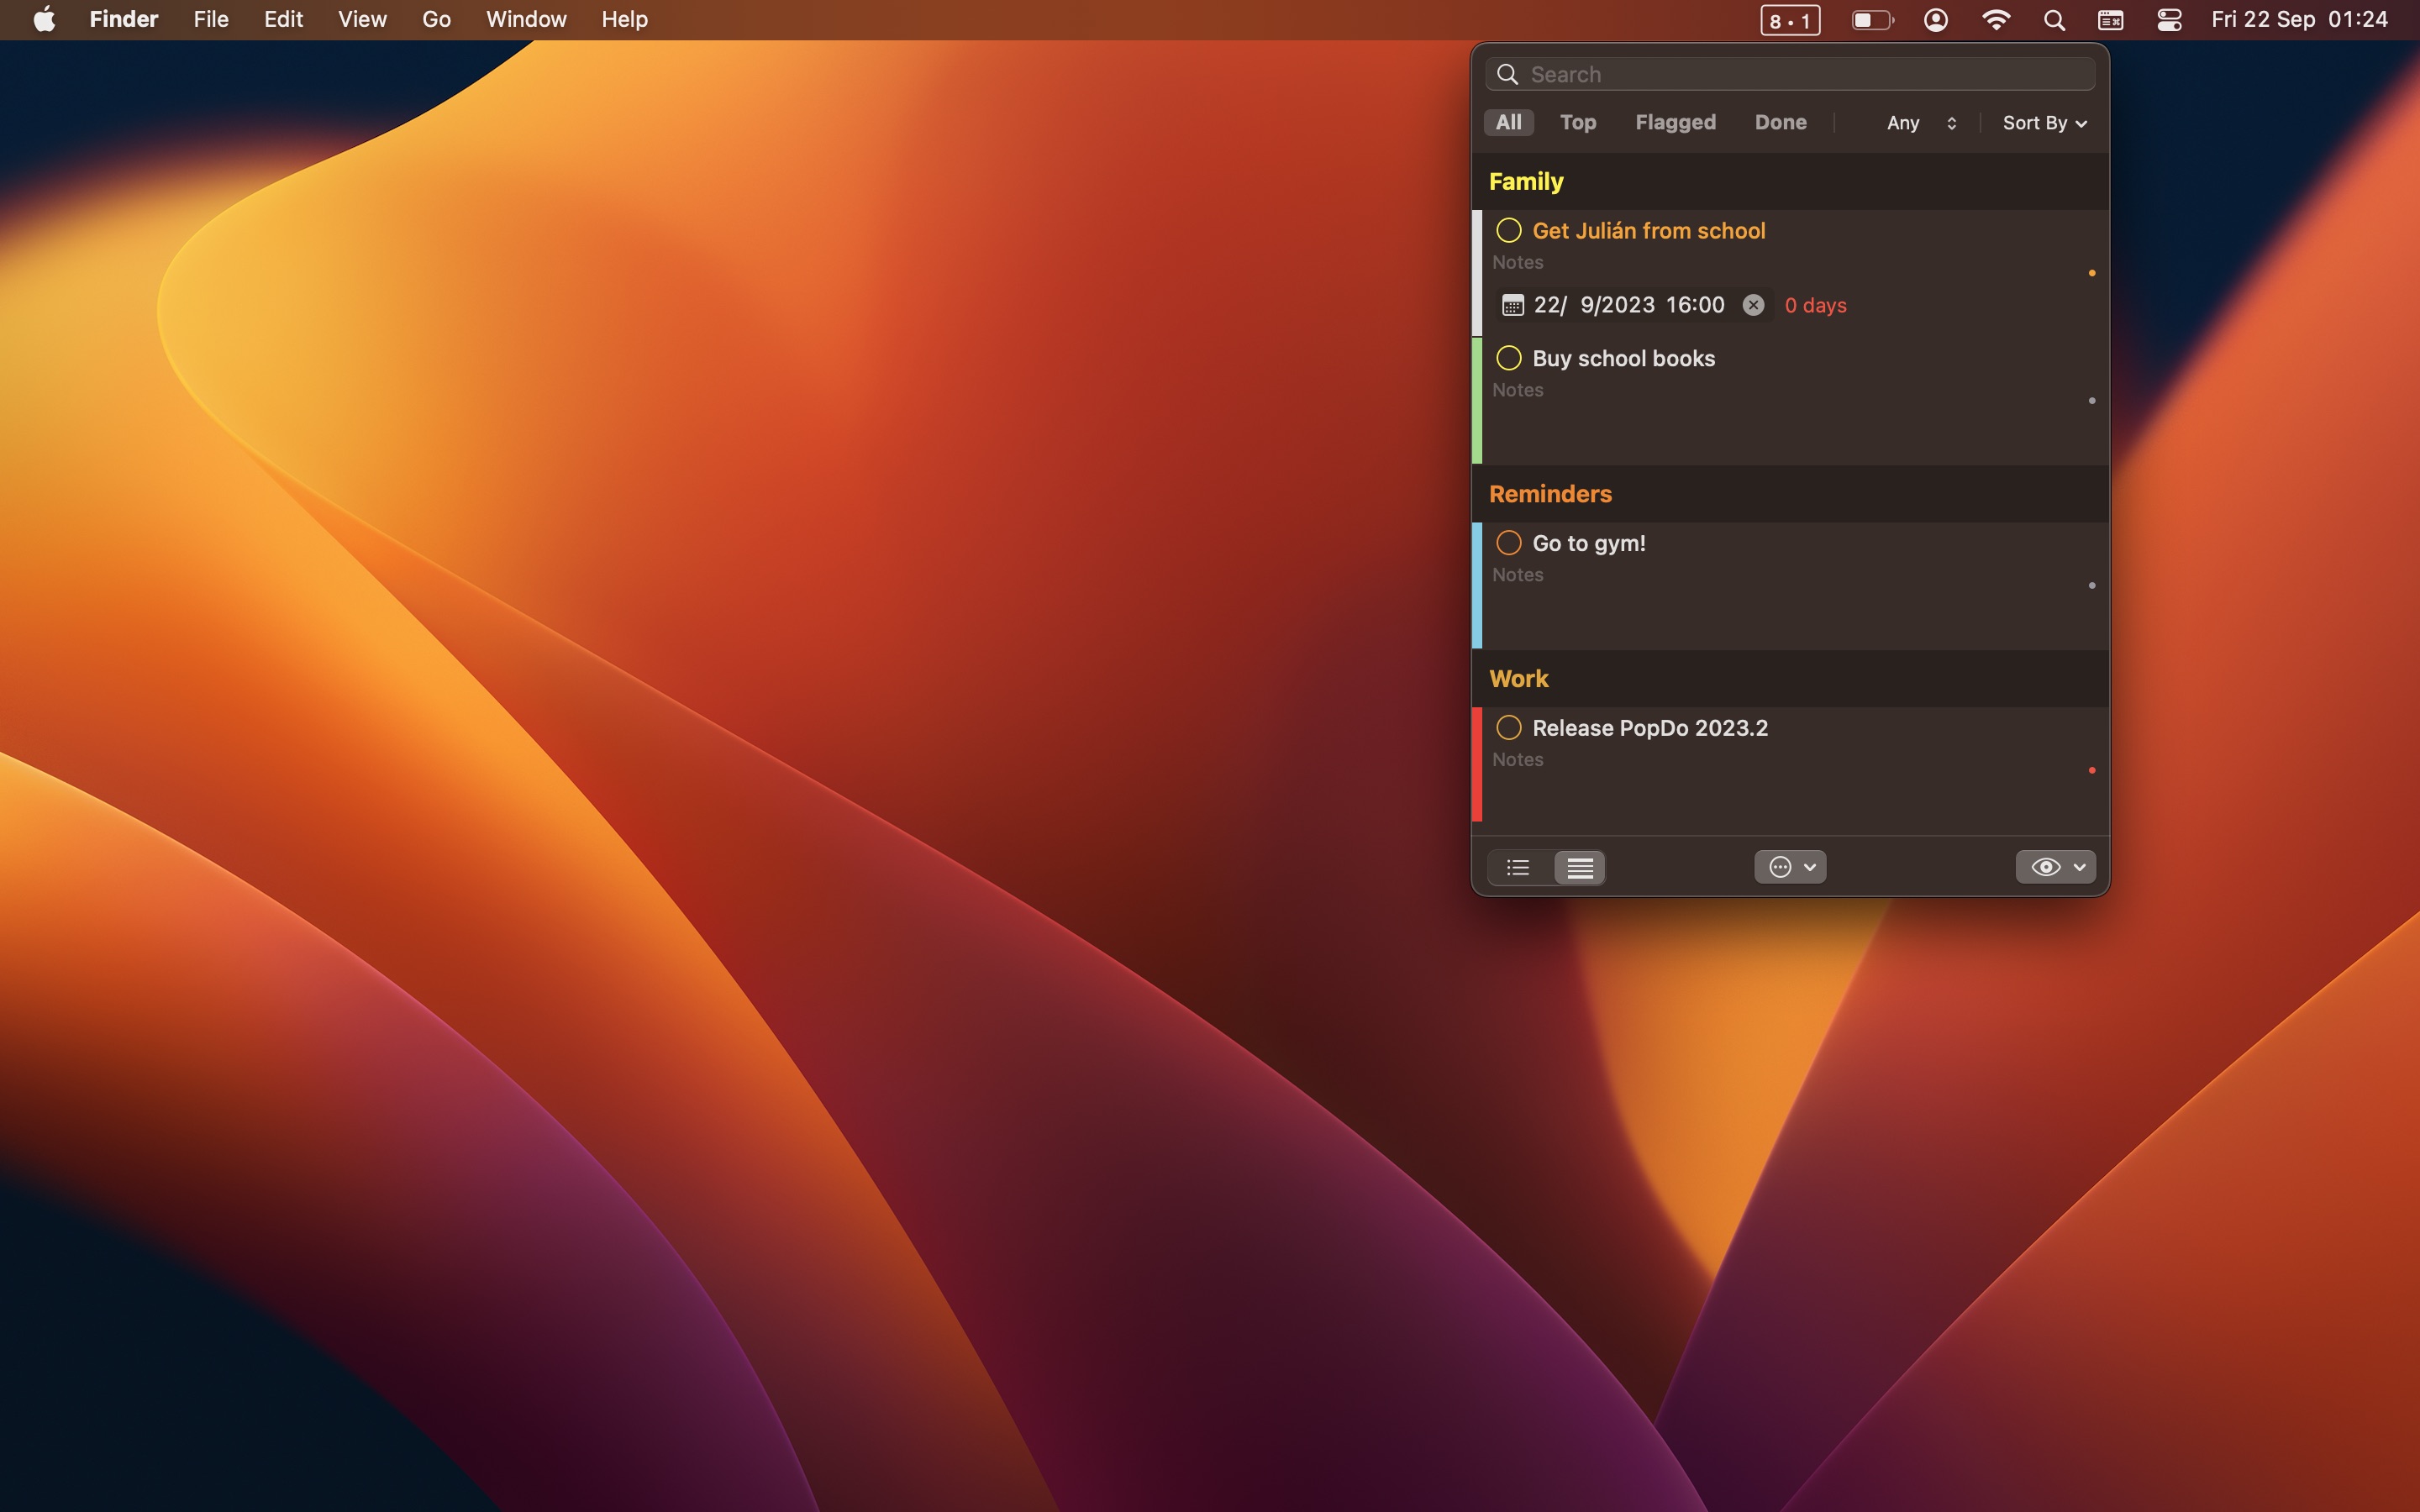Image resolution: width=2420 pixels, height=1512 pixels.
Task: Open the Sort By dropdown
Action: pyautogui.click(x=2043, y=123)
